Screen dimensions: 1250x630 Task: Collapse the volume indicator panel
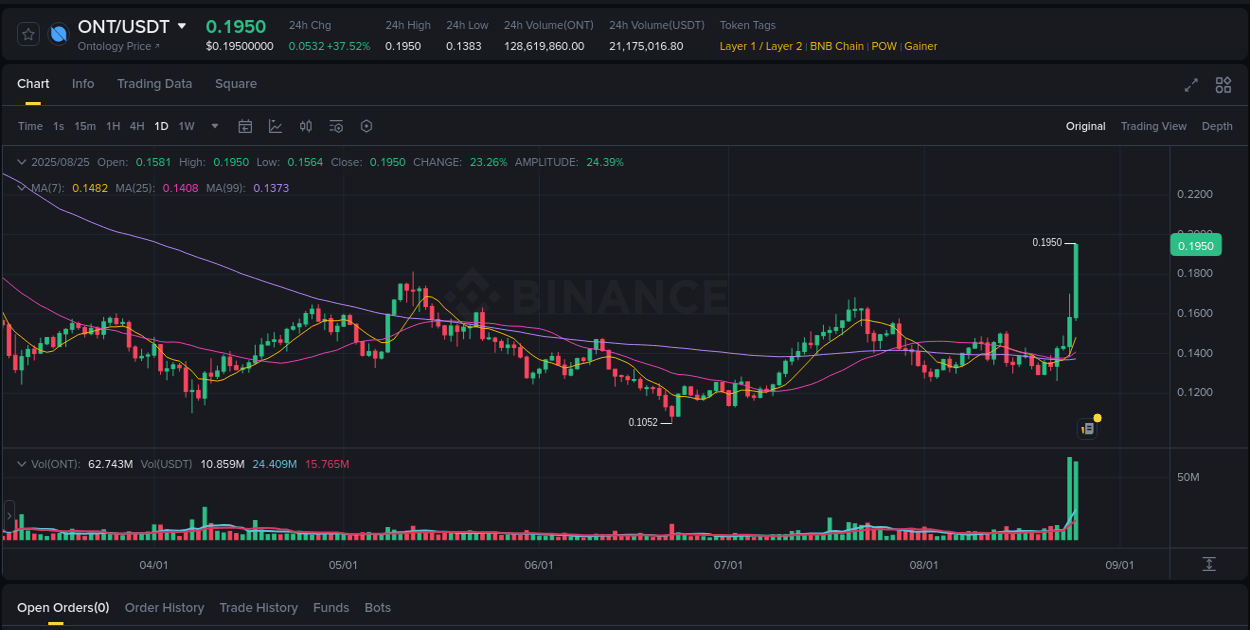coord(22,463)
